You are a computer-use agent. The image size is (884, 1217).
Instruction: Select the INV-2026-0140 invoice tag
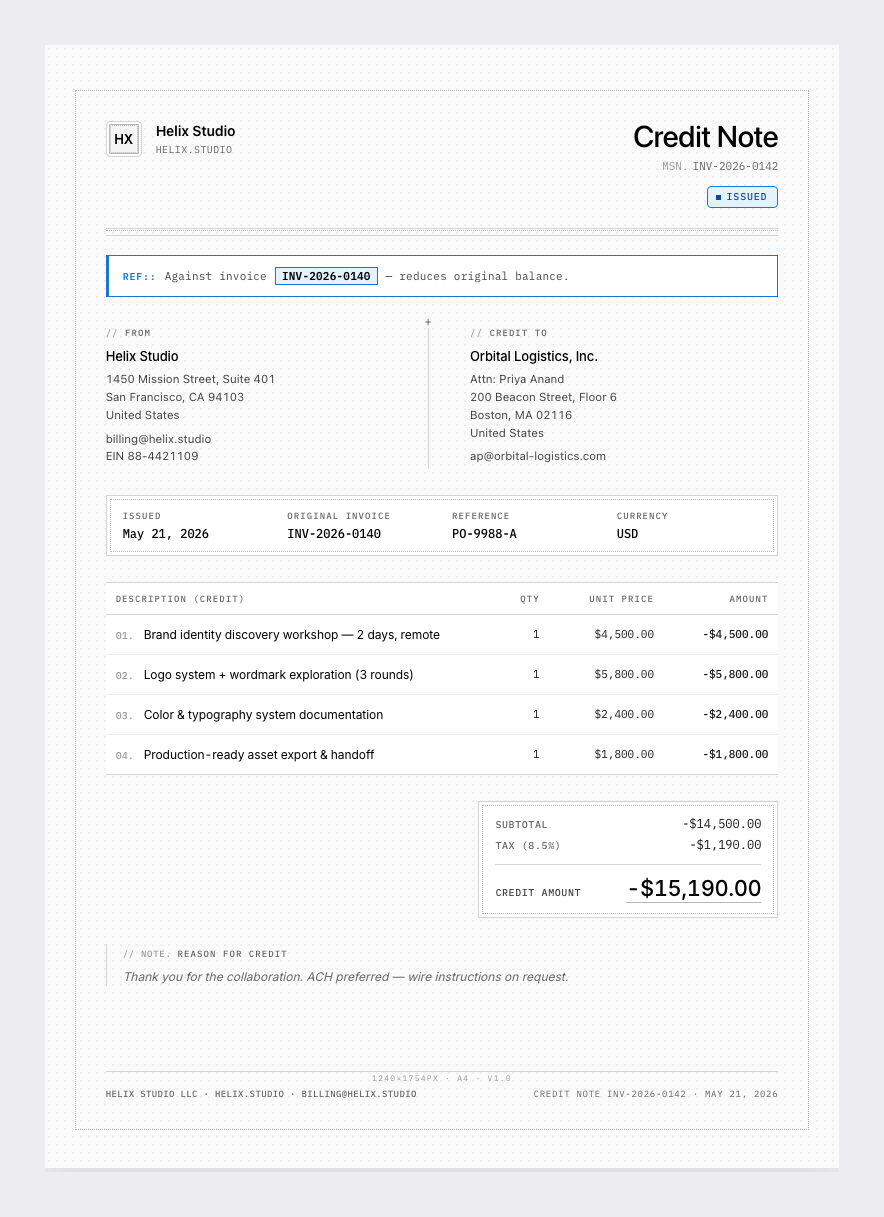click(326, 276)
